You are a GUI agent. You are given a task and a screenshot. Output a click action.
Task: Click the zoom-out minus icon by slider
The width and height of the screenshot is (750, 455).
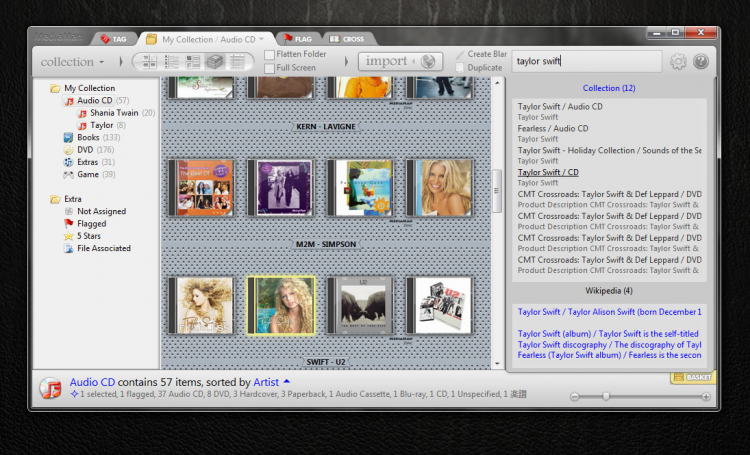[x=574, y=397]
